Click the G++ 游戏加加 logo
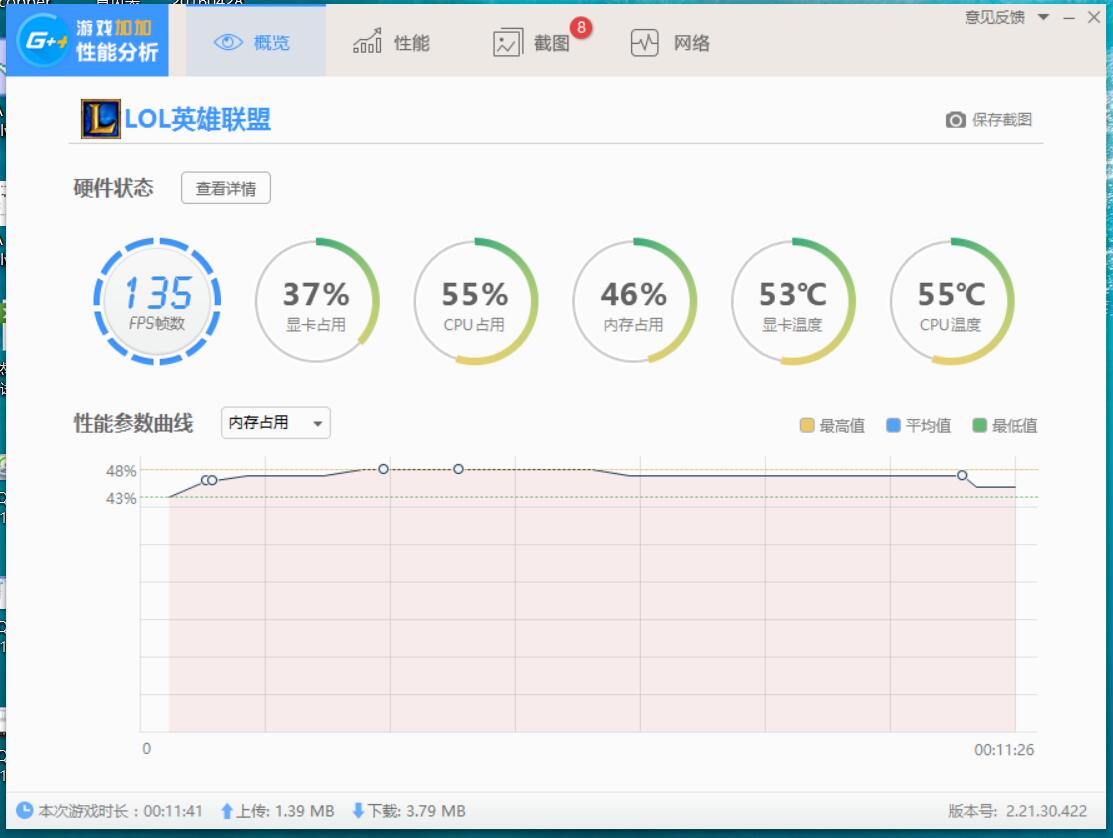Viewport: 1113px width, 838px height. [87, 40]
